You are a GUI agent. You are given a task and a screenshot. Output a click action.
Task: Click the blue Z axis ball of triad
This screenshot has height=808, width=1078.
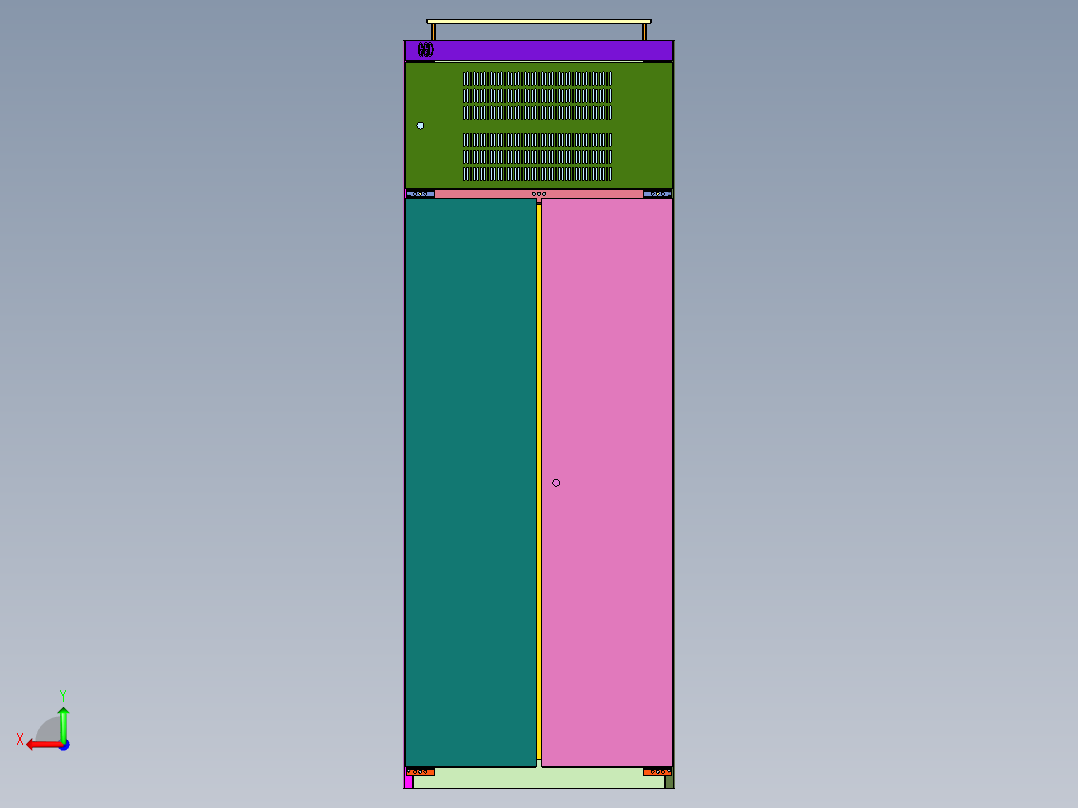[65, 745]
